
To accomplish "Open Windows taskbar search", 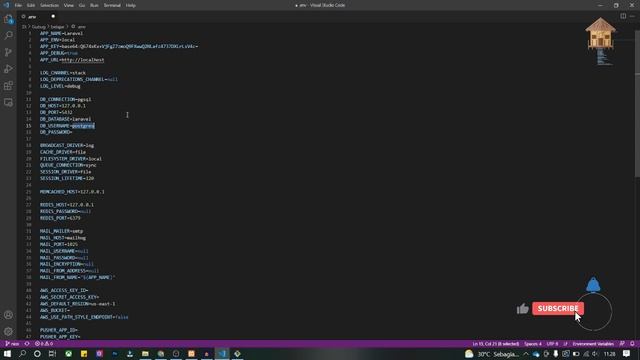I will click(22, 354).
